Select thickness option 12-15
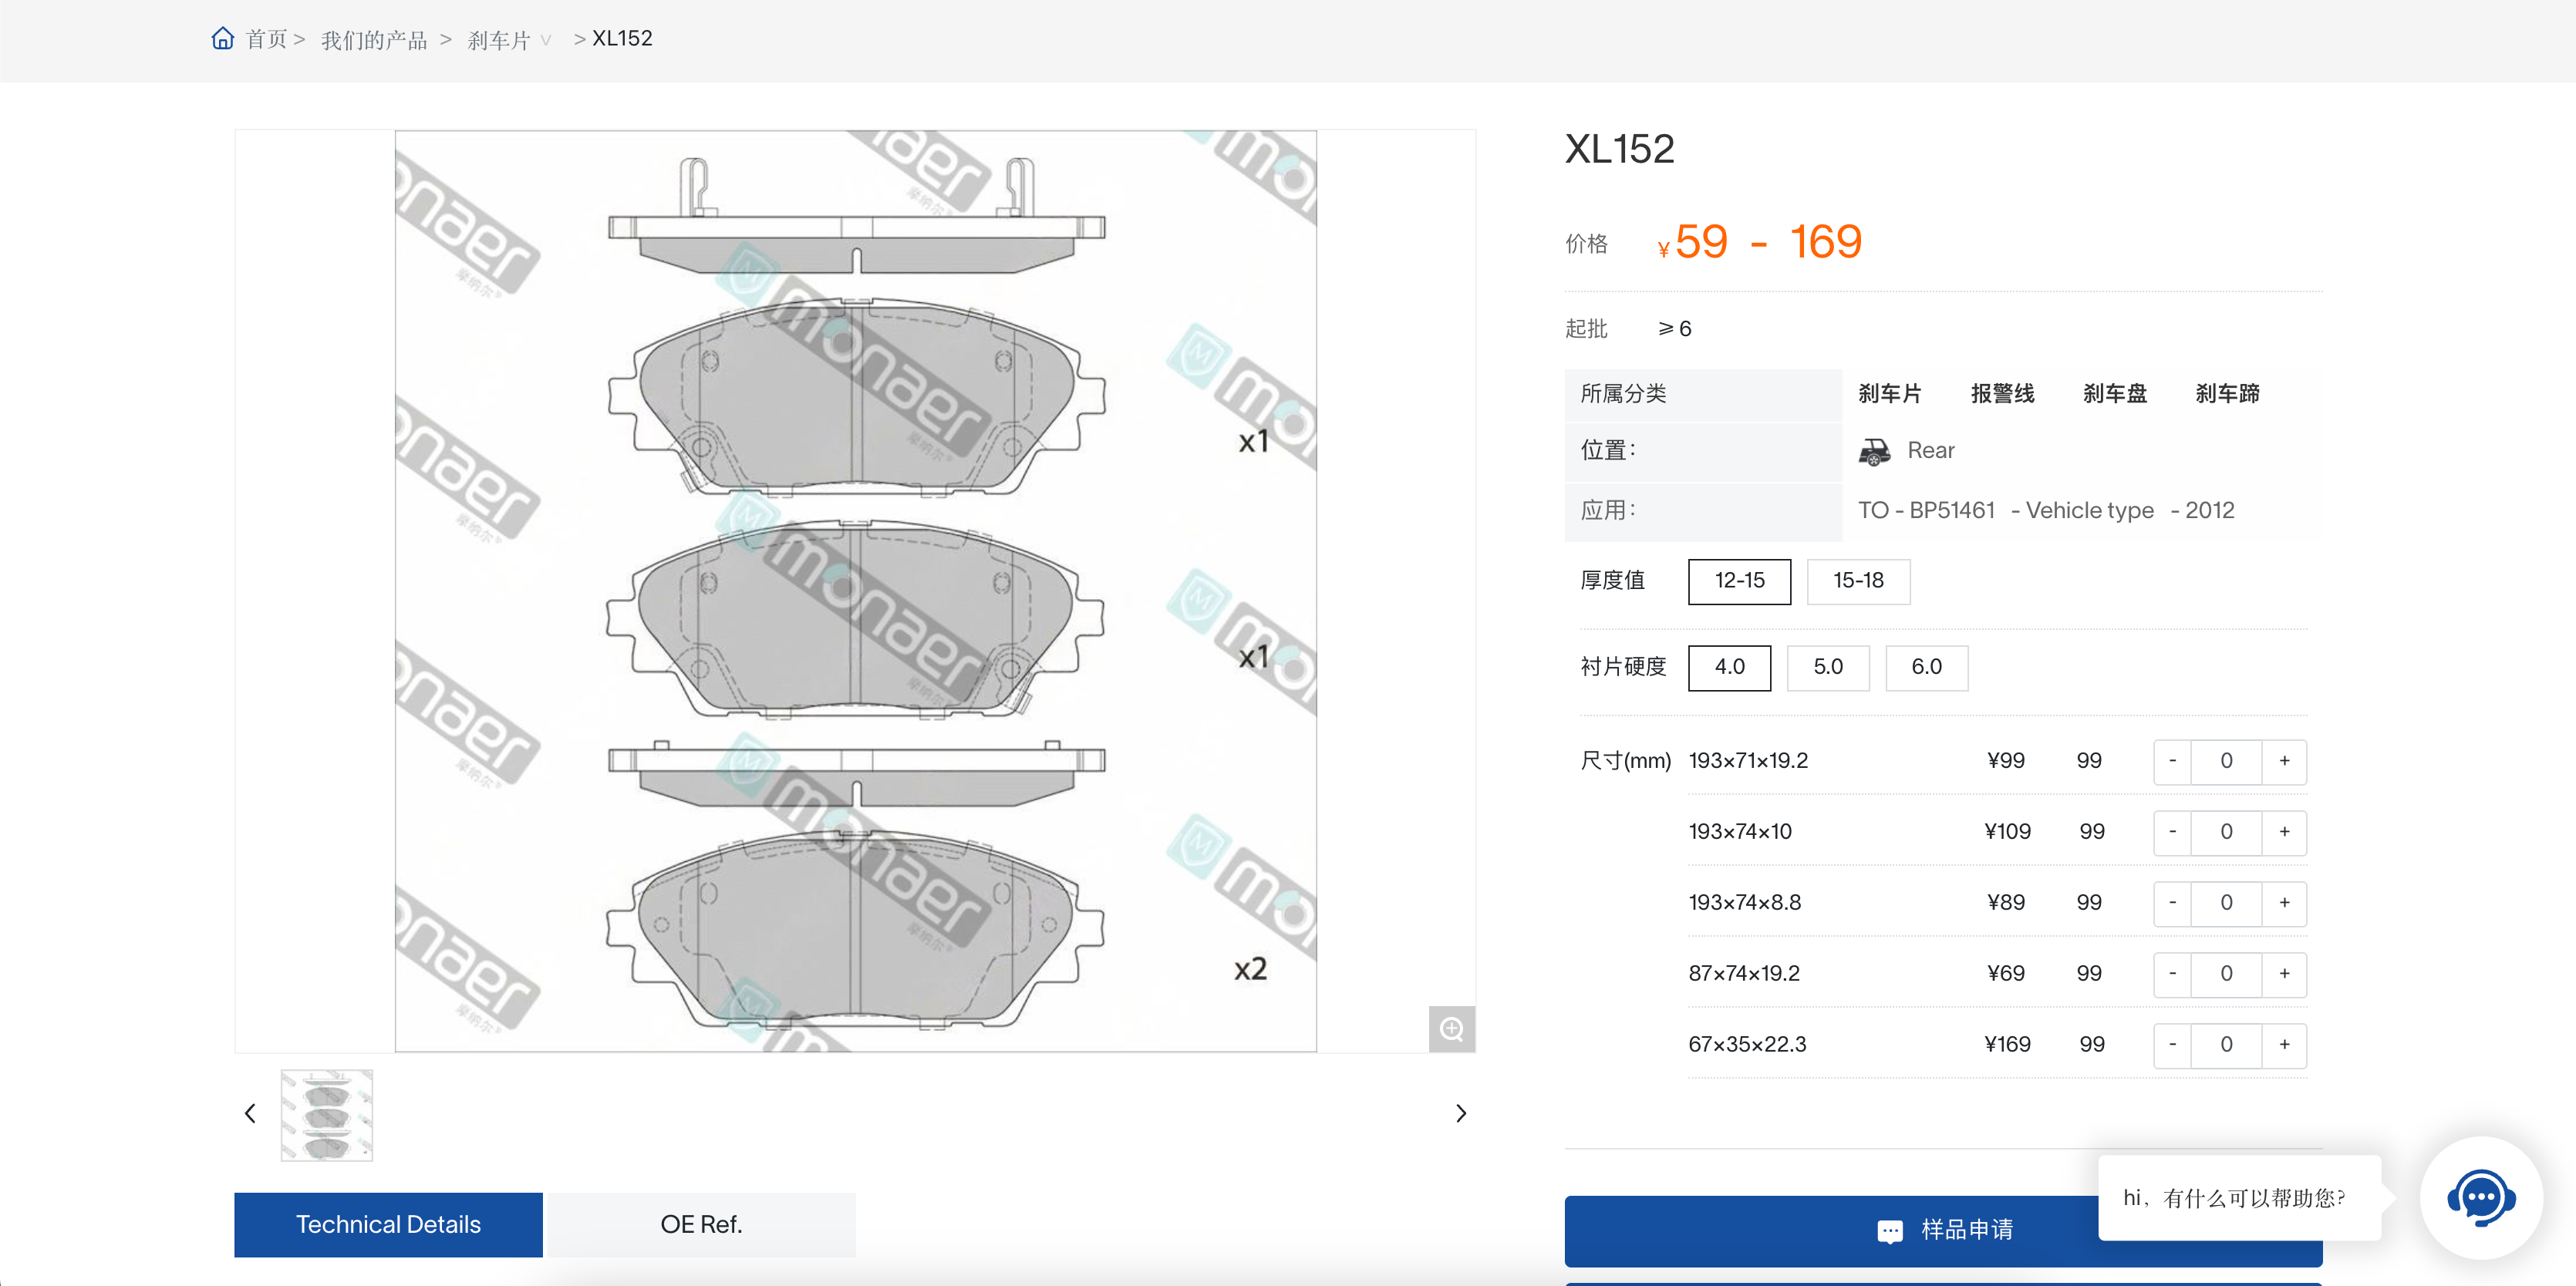The height and width of the screenshot is (1286, 2576). 1739,581
